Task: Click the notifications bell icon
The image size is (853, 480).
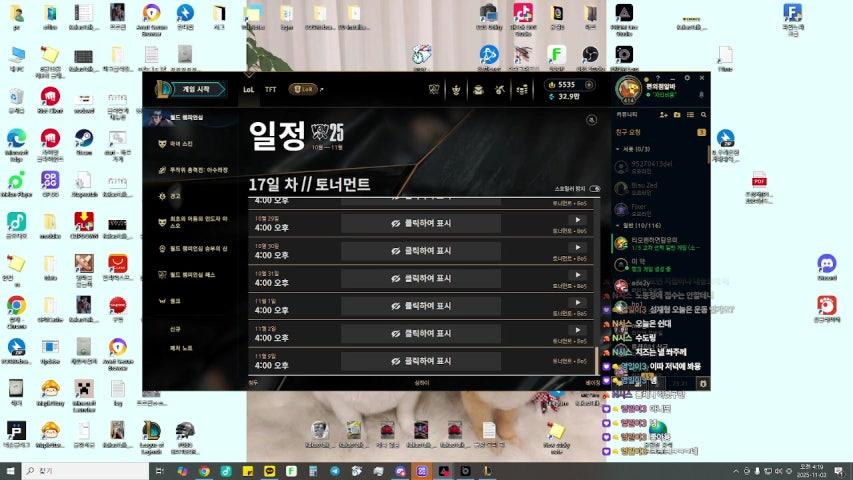Action: (701, 95)
